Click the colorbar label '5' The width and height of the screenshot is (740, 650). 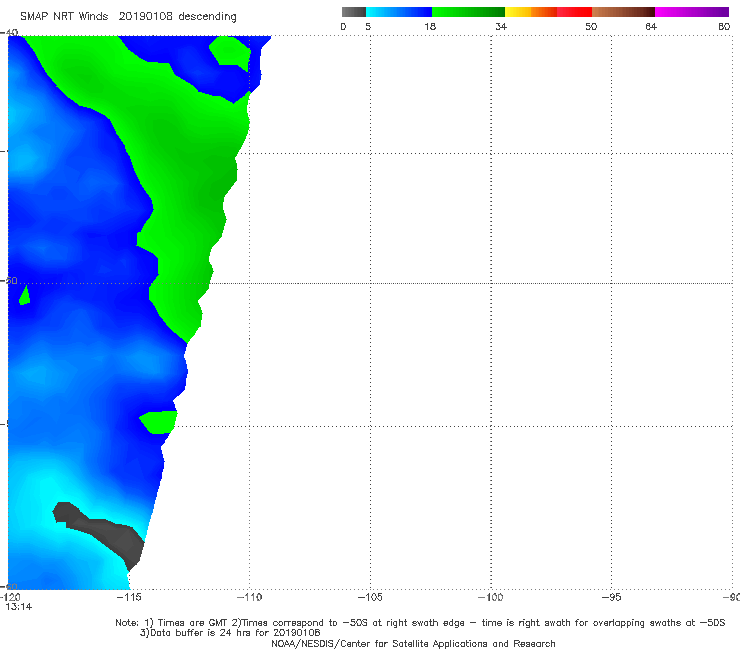click(368, 26)
